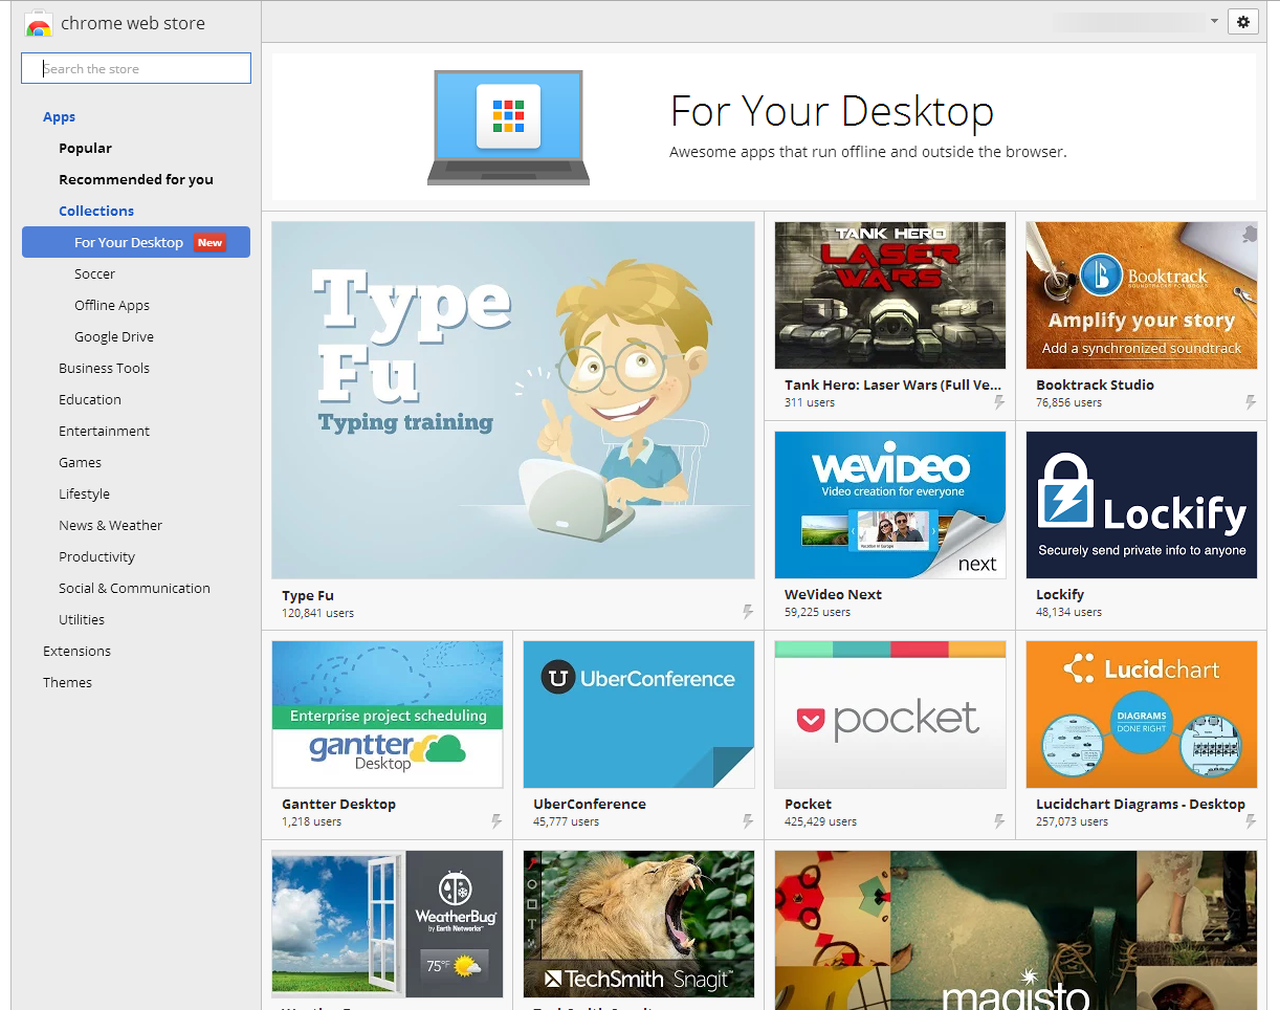This screenshot has width=1280, height=1010.
Task: Open the Type Fu typing training tile
Action: click(513, 400)
